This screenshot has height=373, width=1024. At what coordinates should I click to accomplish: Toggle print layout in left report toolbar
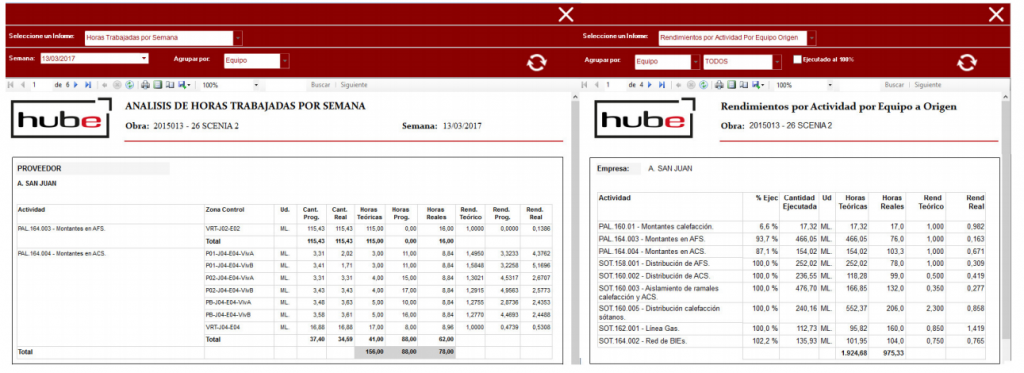pos(157,85)
